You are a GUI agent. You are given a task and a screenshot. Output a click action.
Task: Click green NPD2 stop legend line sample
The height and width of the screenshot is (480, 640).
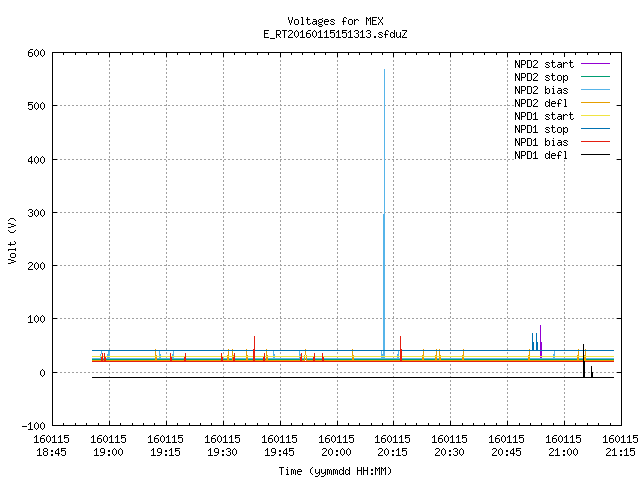point(596,77)
